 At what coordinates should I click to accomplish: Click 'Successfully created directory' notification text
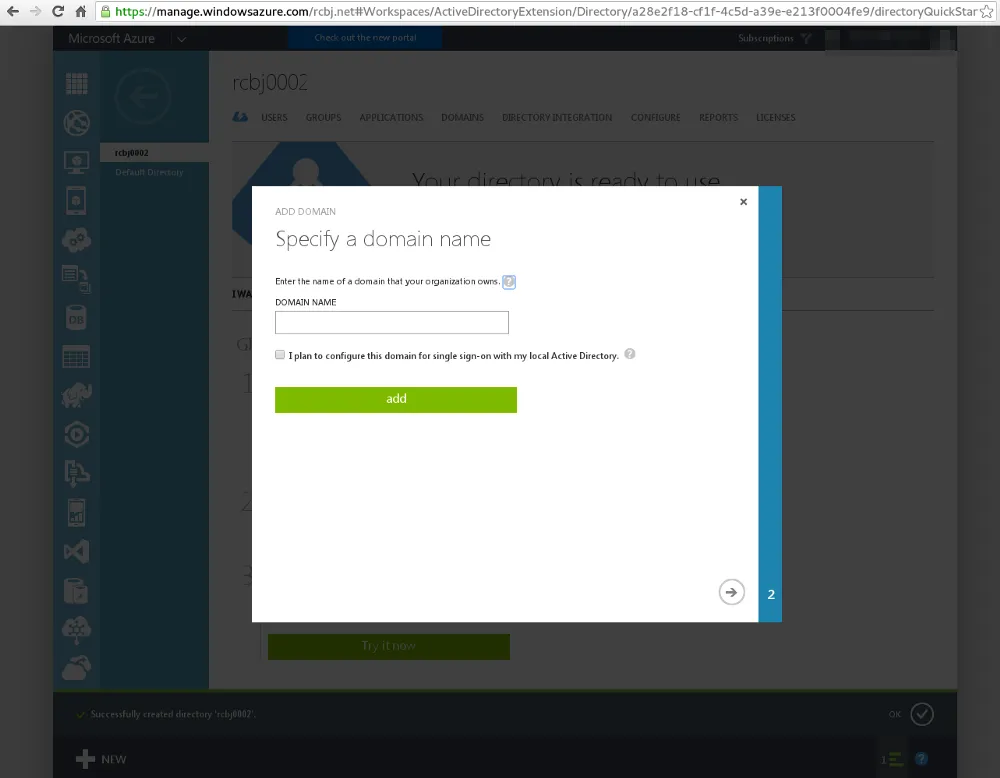pyautogui.click(x=173, y=714)
